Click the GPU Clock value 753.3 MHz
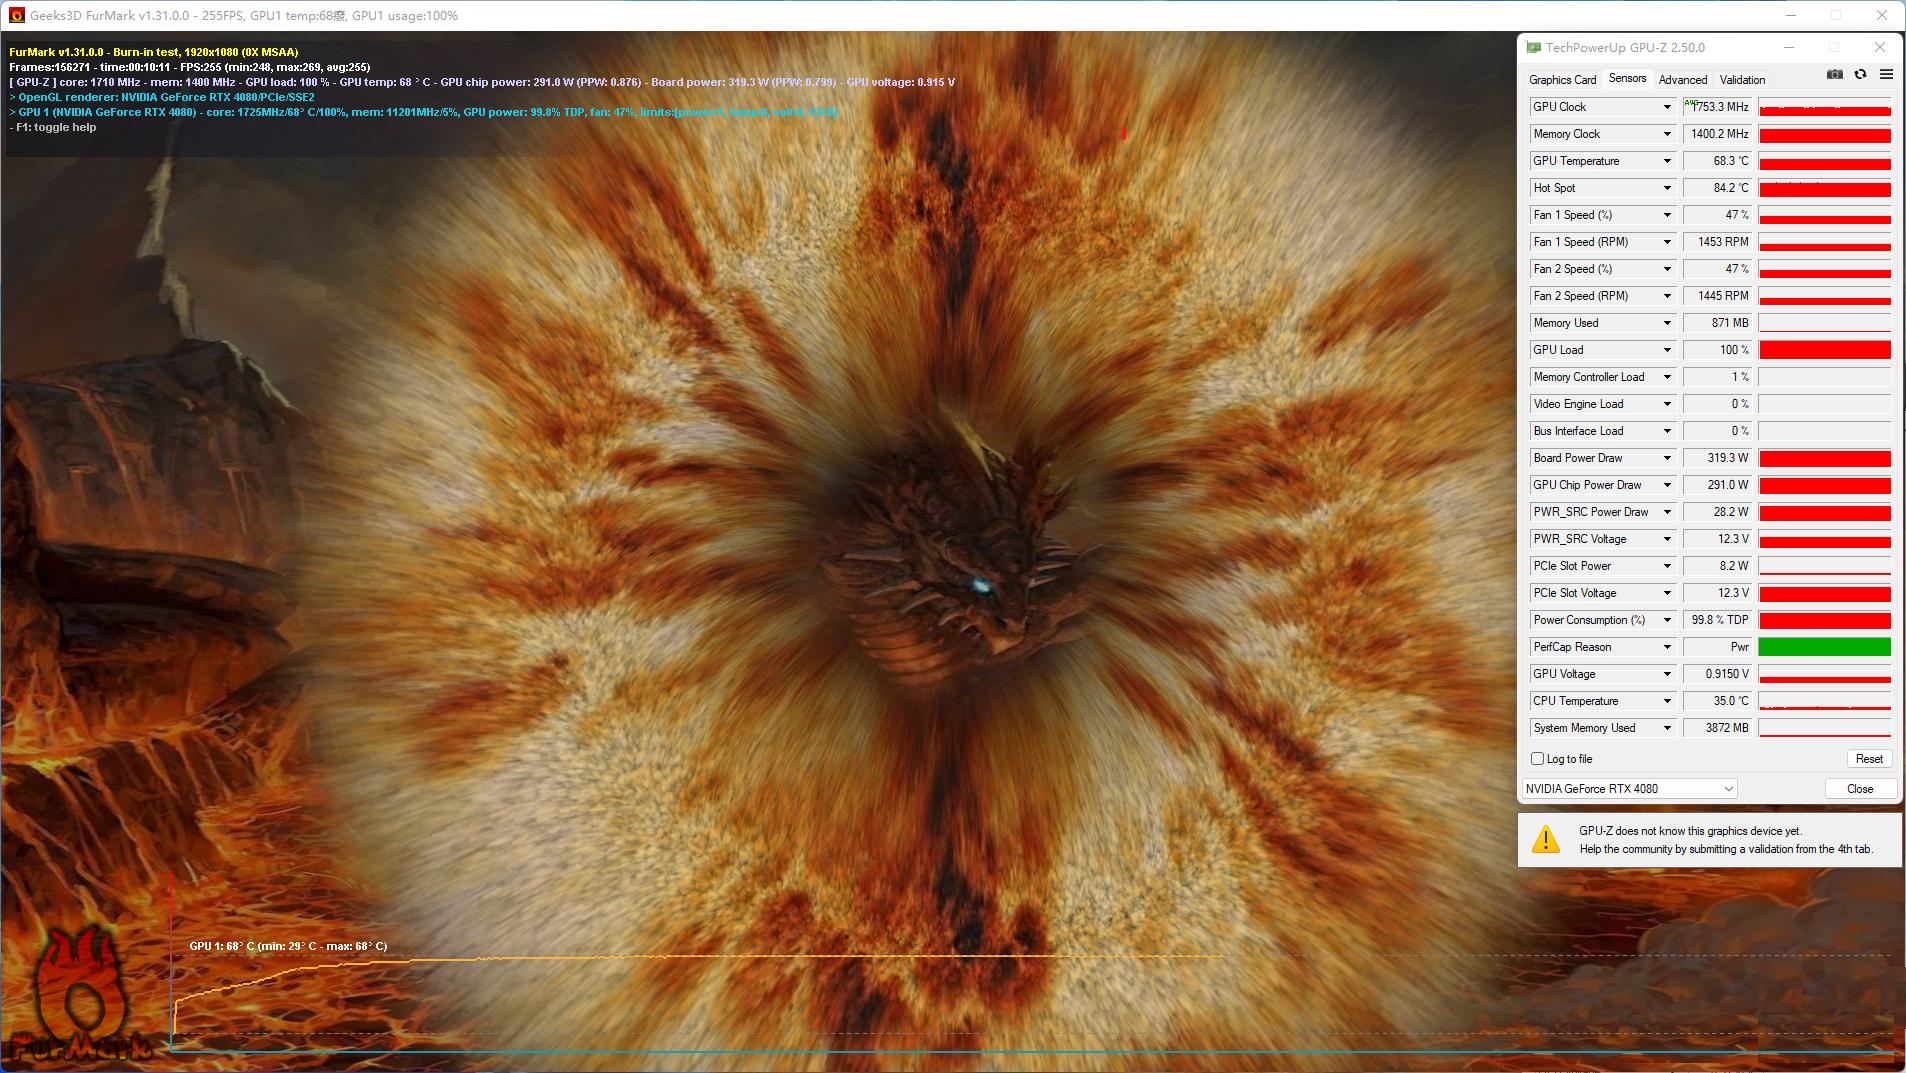This screenshot has height=1073, width=1906. click(x=1717, y=107)
